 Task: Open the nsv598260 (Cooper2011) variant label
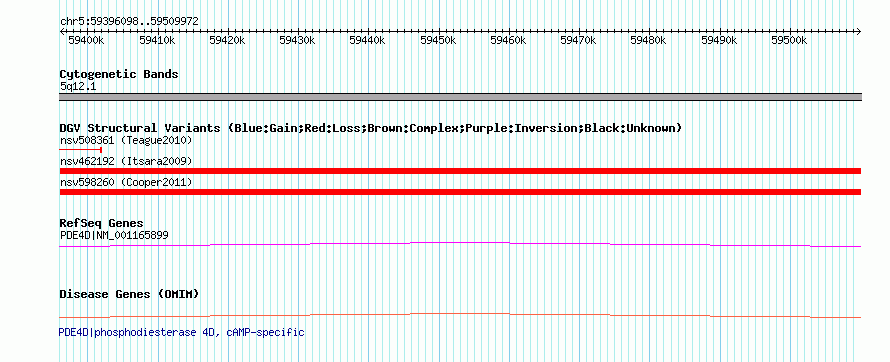[126, 183]
